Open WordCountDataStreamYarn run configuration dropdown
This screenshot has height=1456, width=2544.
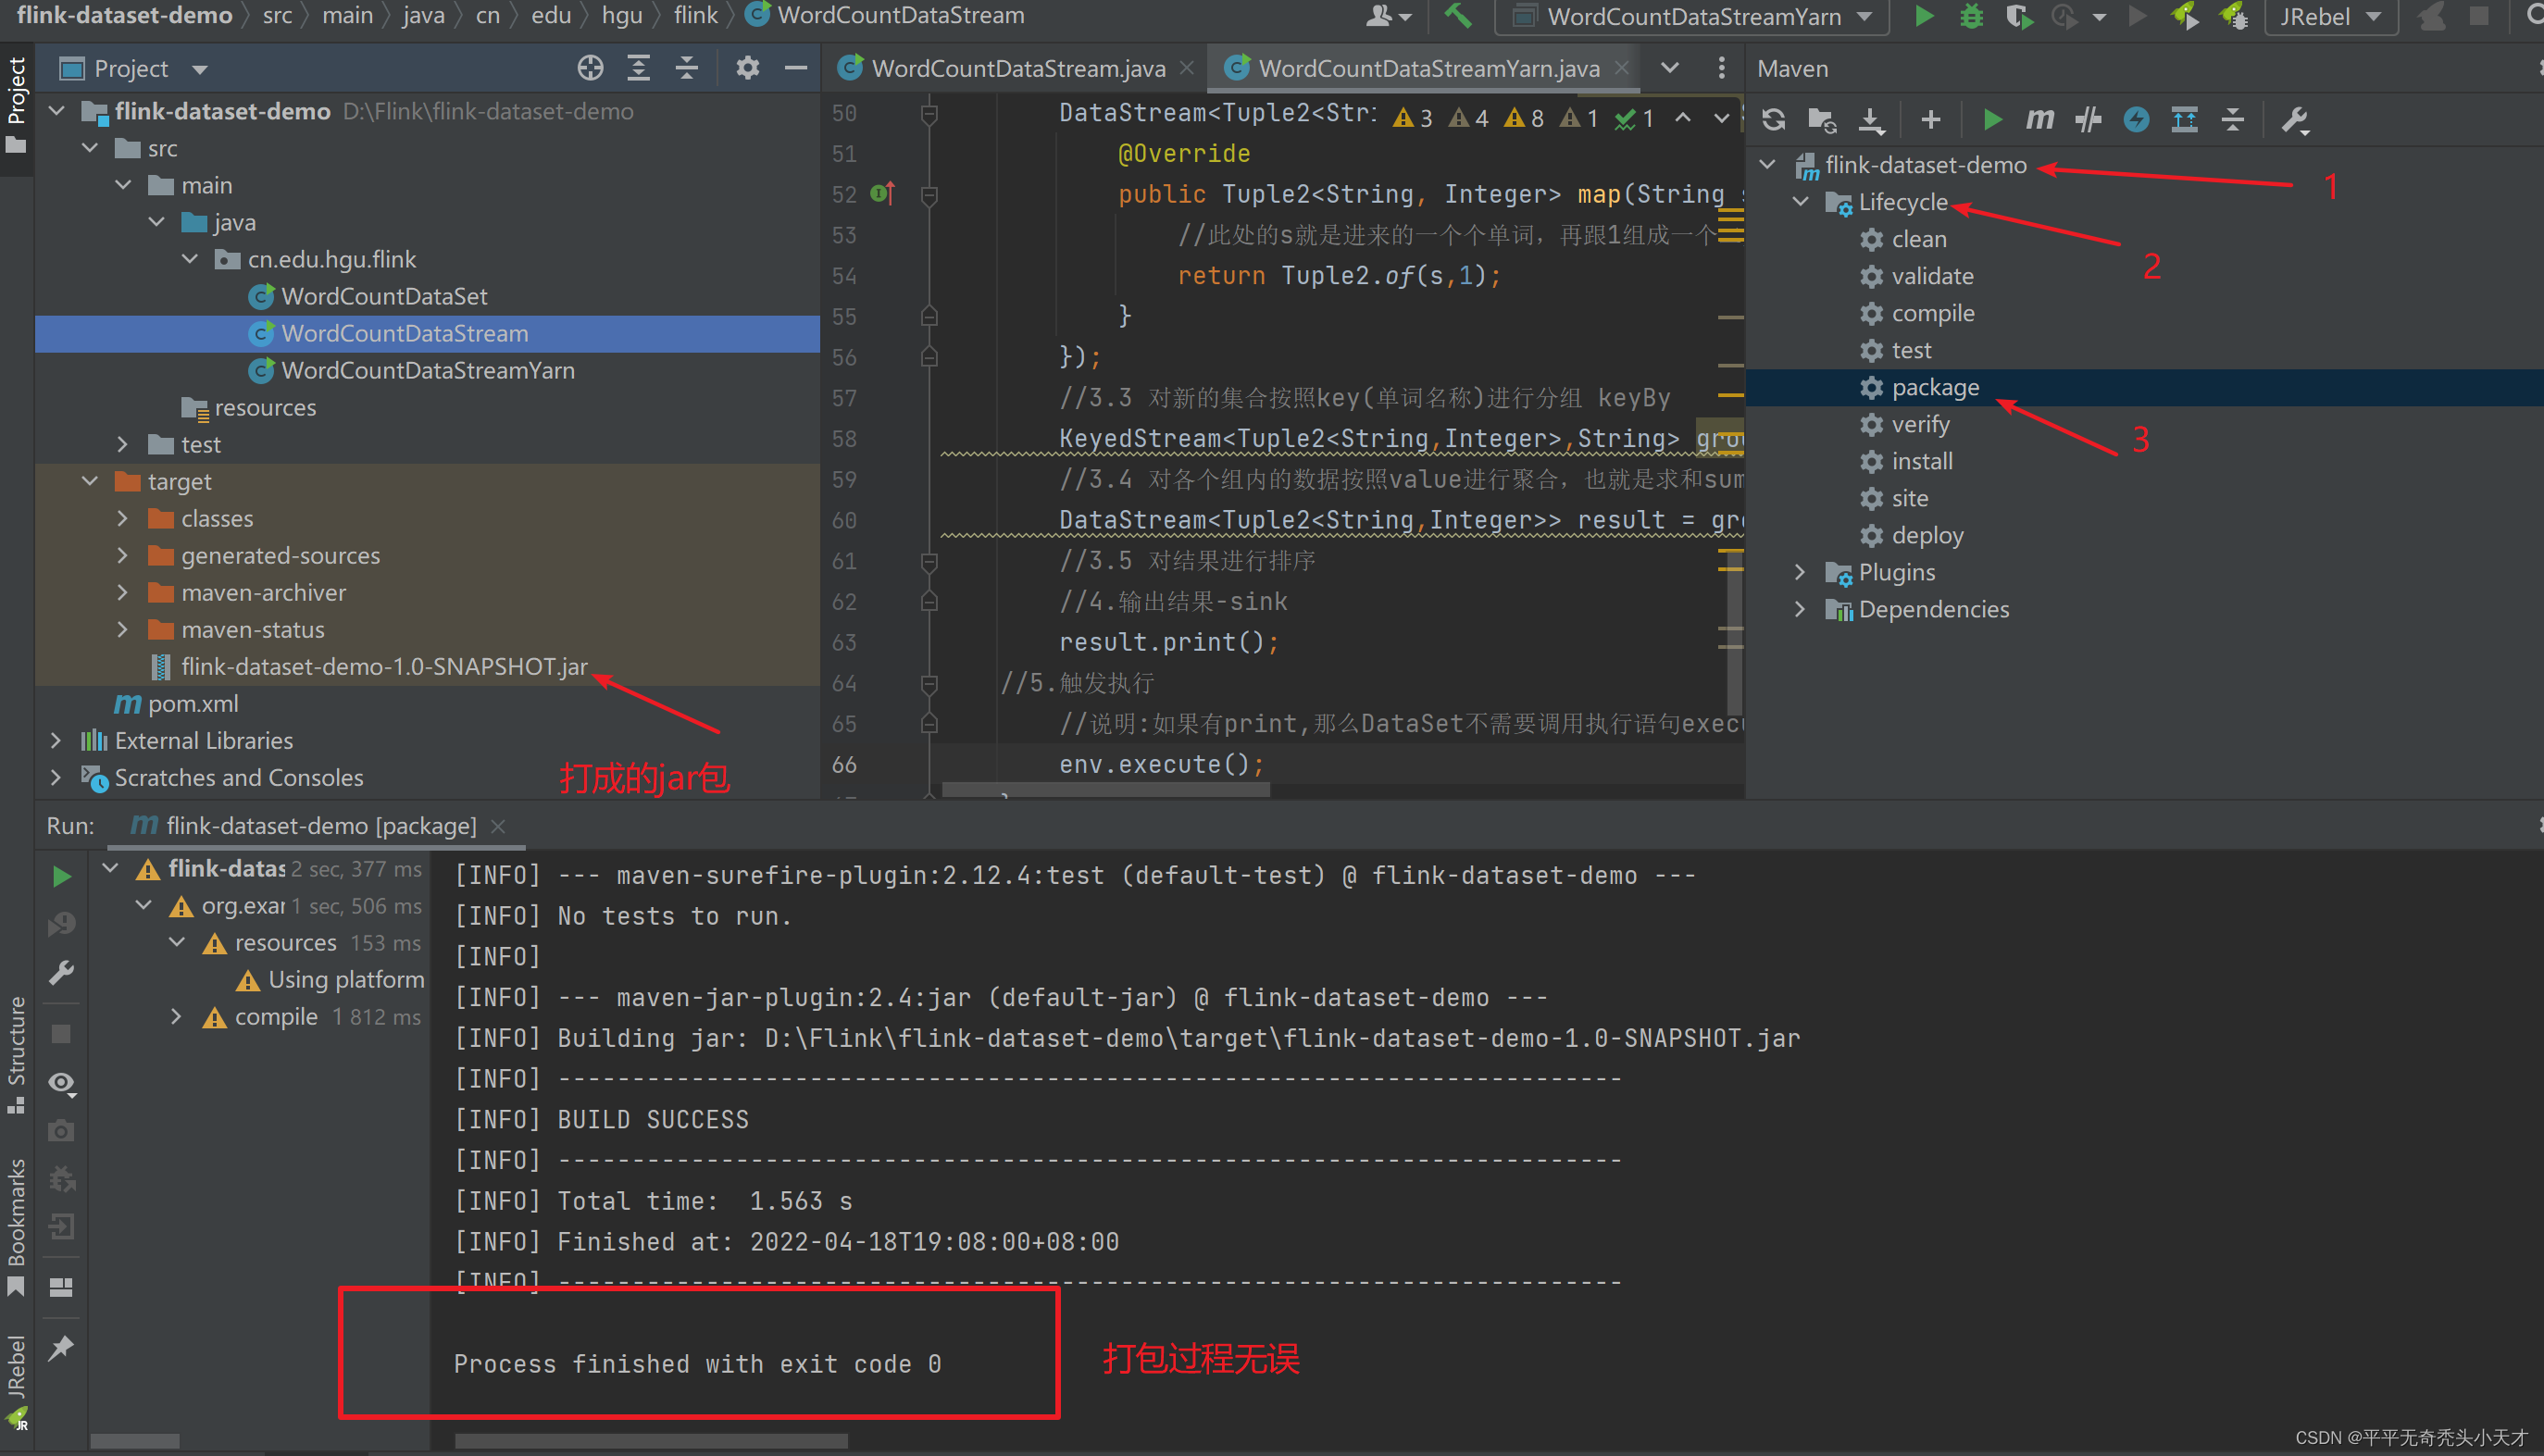[x=1692, y=16]
